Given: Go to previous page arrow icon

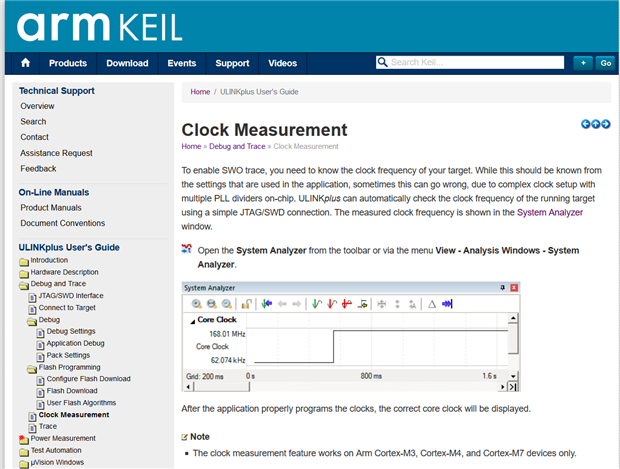Looking at the screenshot, I should [x=586, y=124].
